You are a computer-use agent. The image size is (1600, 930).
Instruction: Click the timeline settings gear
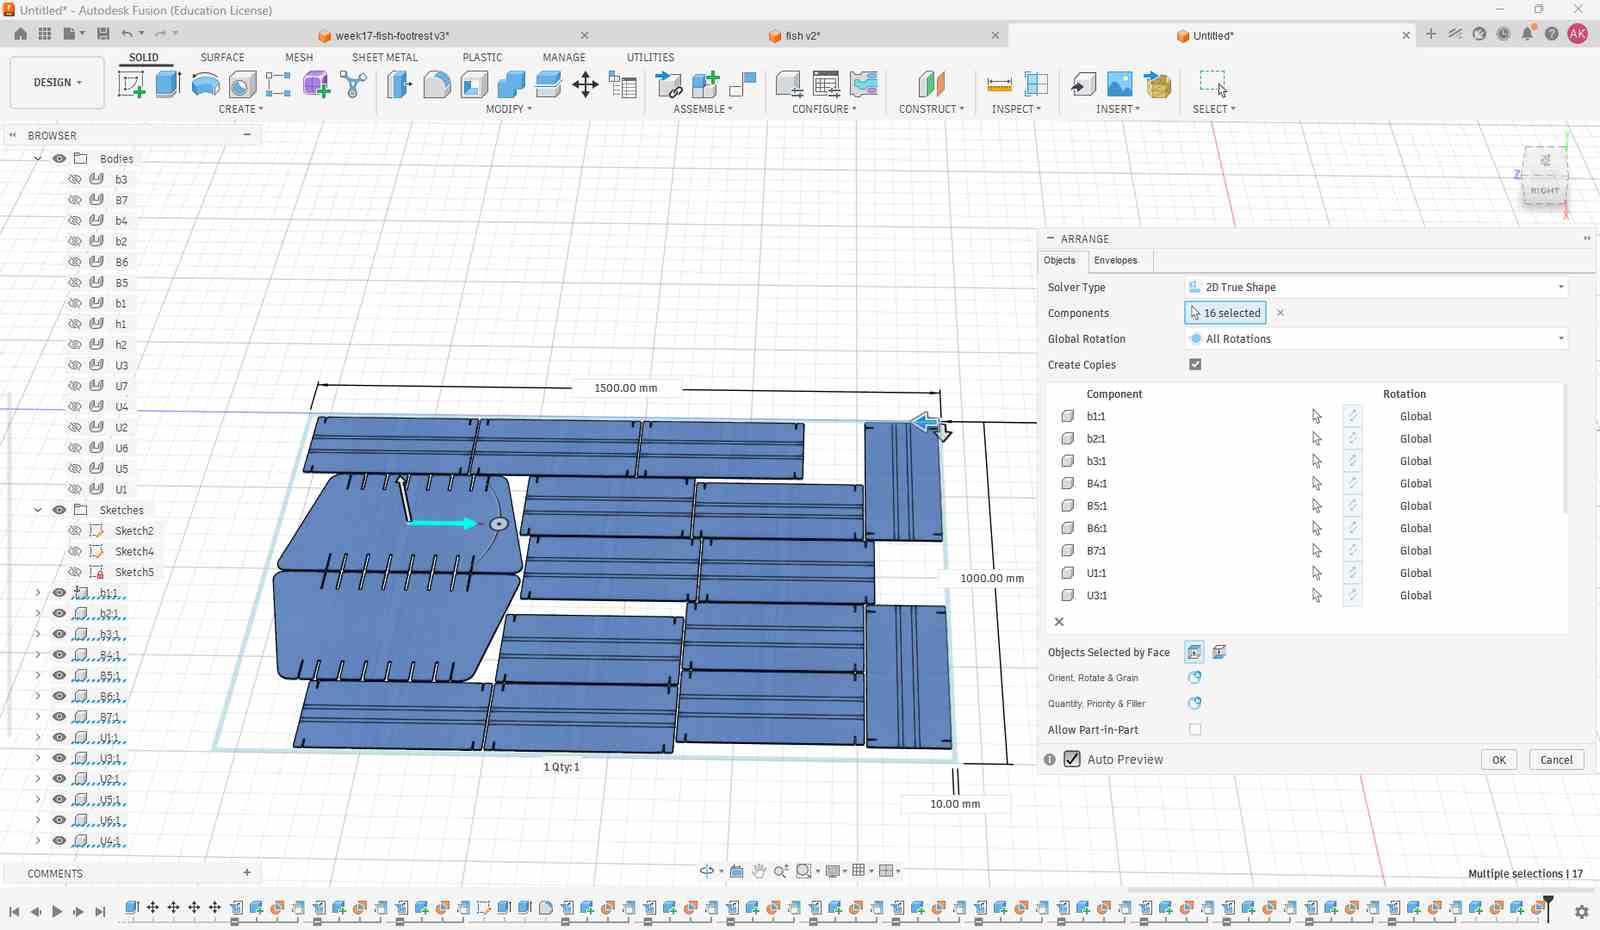(1581, 912)
